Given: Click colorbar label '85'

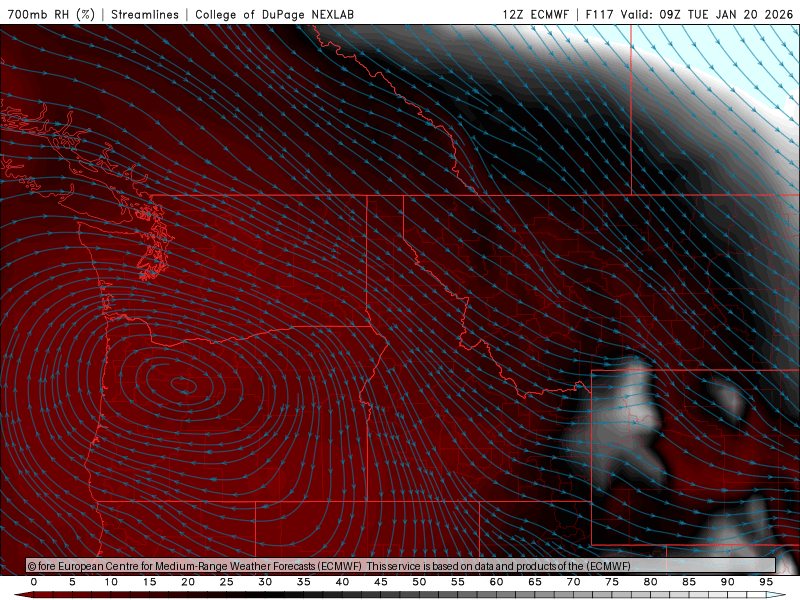Looking at the screenshot, I should coord(689,582).
